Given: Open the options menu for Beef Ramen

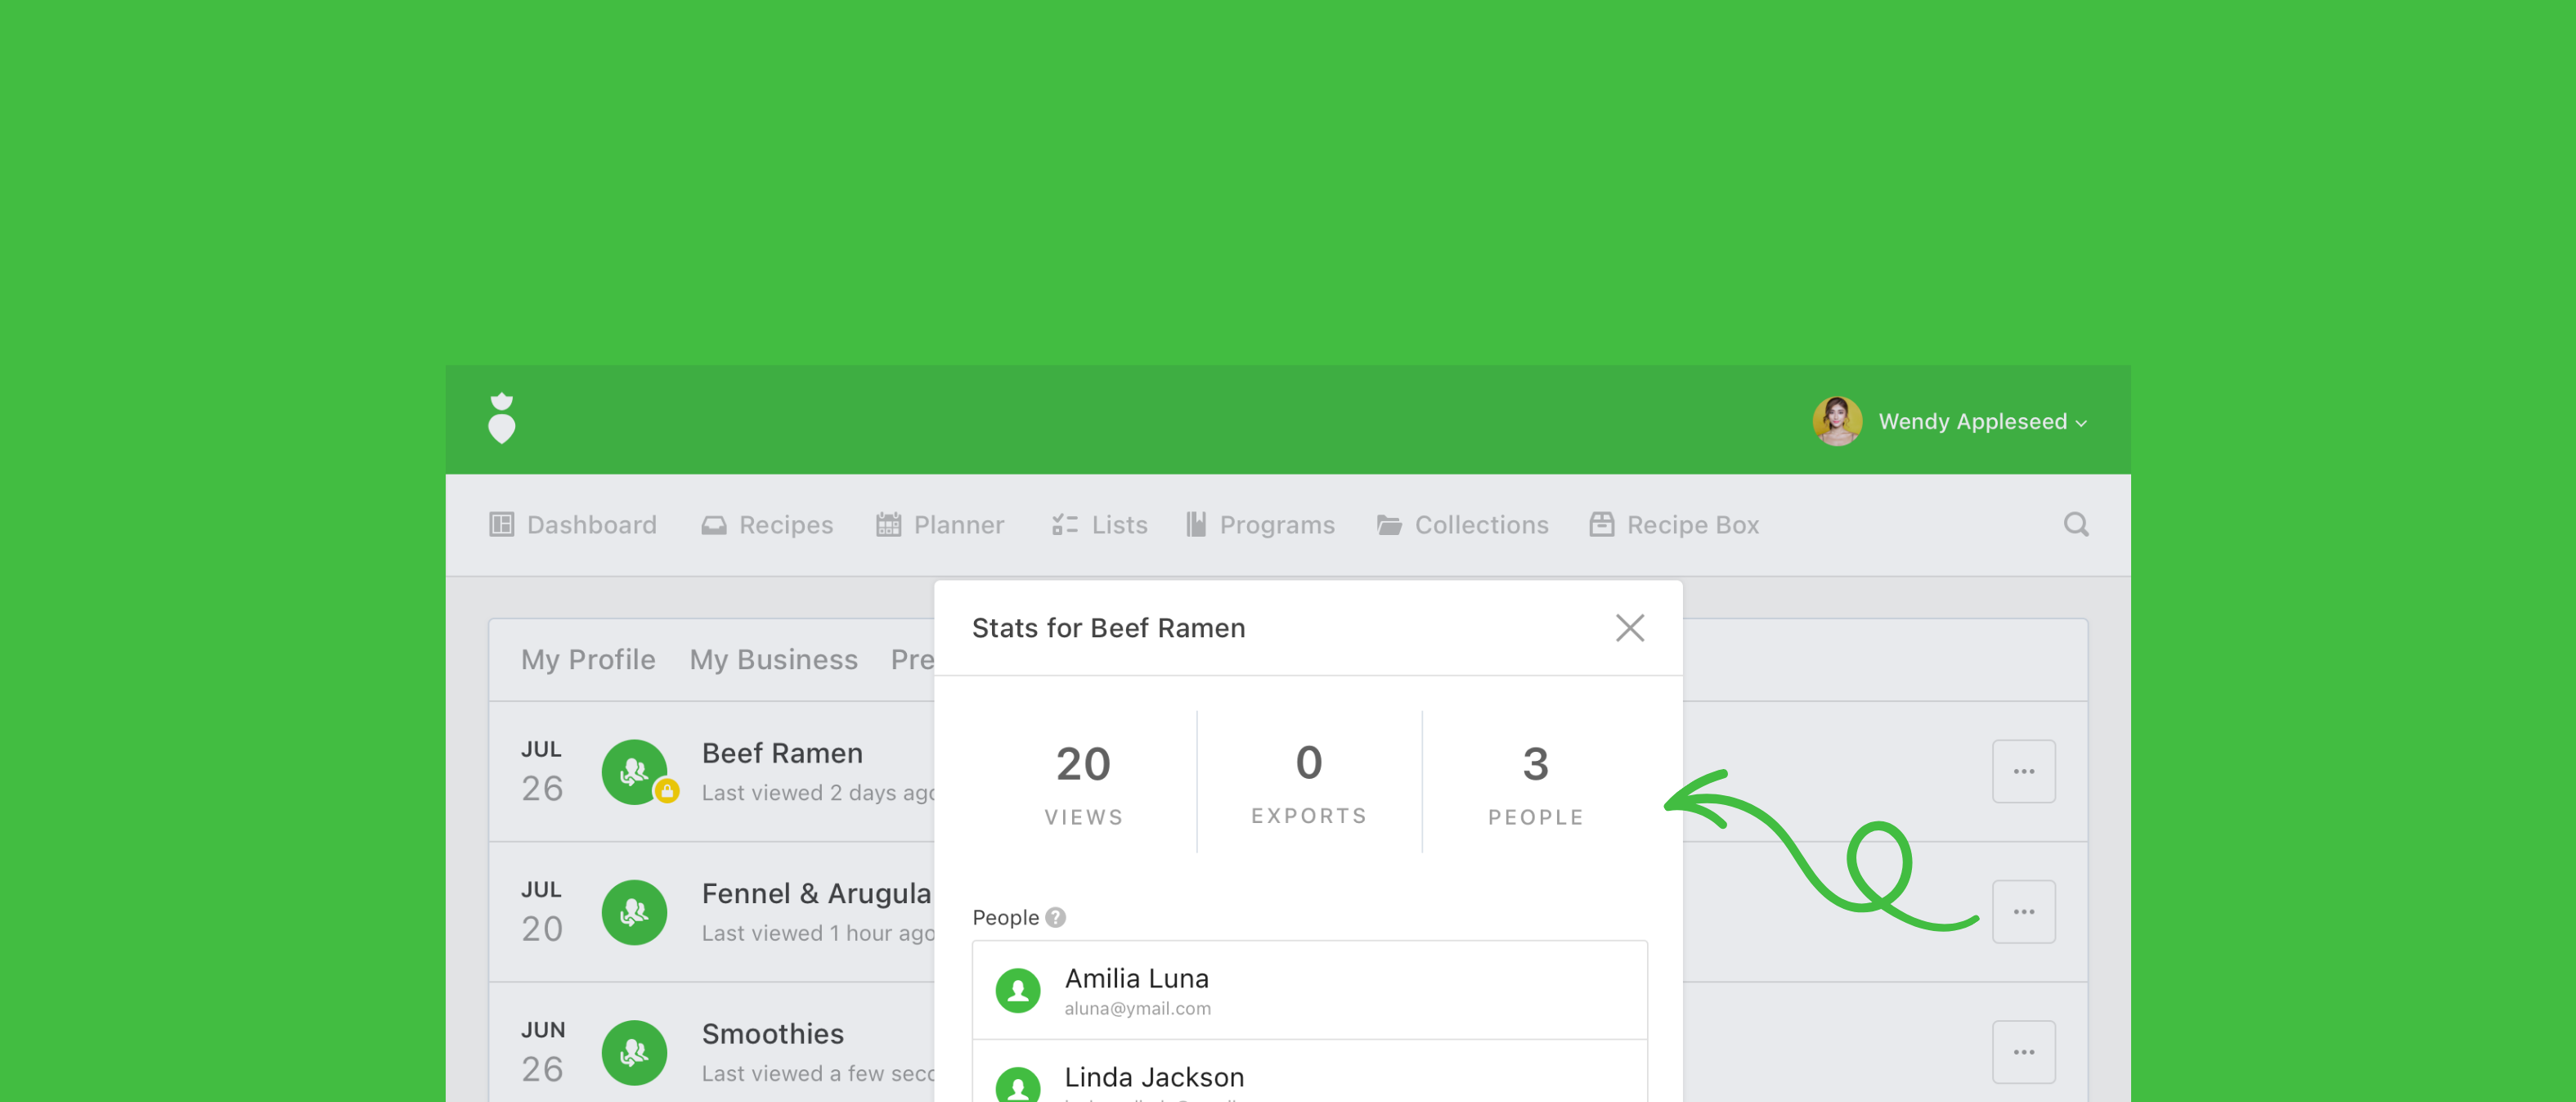Looking at the screenshot, I should point(2023,771).
